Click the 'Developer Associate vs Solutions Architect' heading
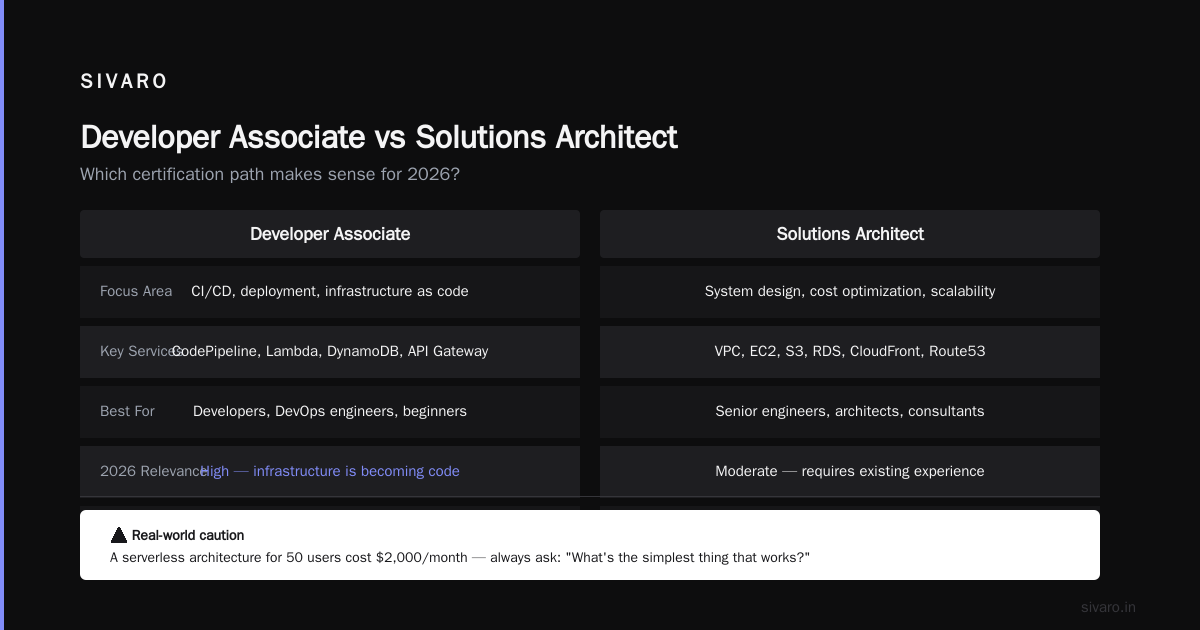 point(379,137)
